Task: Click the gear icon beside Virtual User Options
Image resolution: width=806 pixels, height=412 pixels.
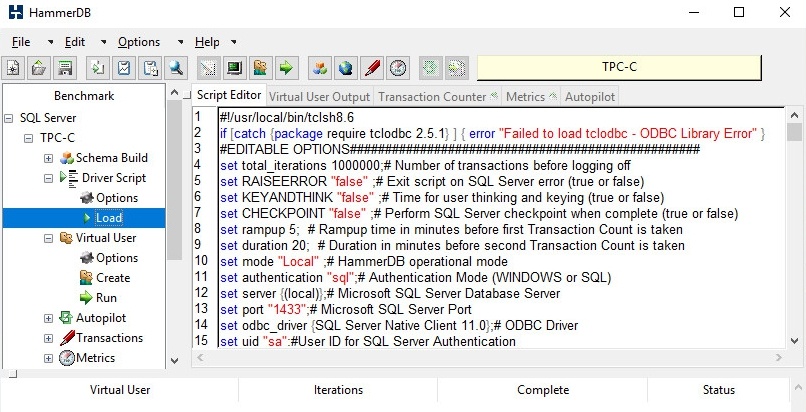Action: (86, 258)
